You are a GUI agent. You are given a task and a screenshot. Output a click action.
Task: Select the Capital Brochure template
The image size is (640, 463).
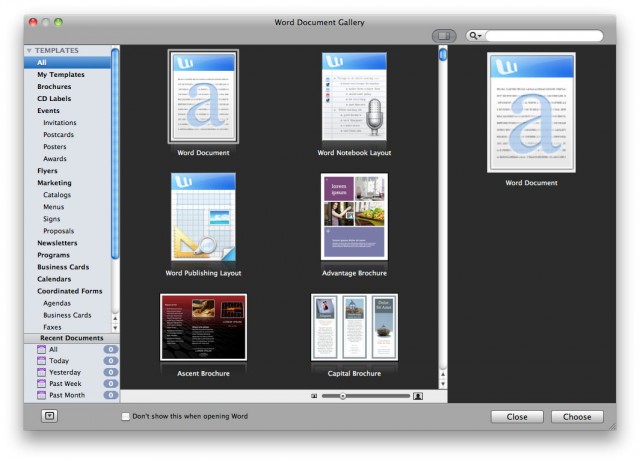[354, 327]
